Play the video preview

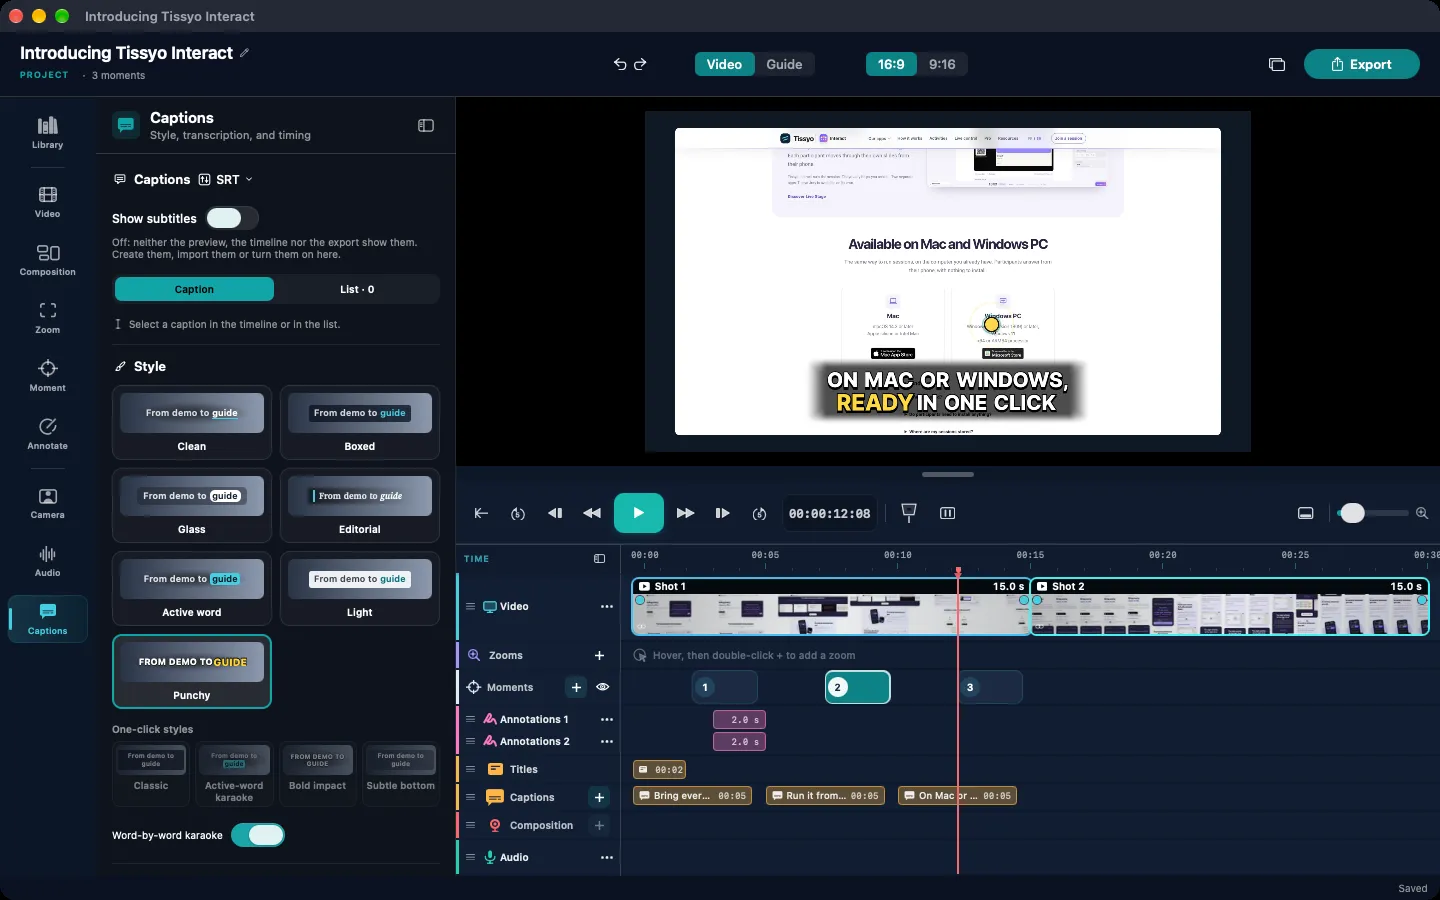(x=638, y=513)
